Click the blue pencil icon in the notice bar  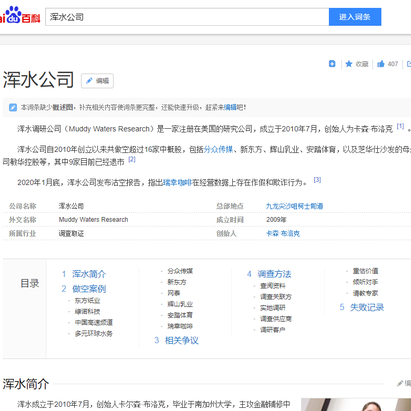pyautogui.click(x=13, y=107)
